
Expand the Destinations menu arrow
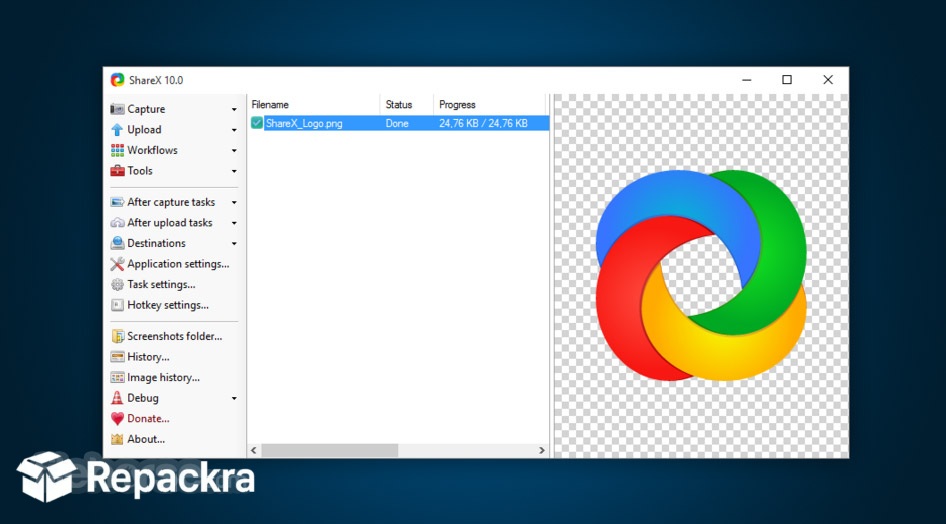pos(234,244)
